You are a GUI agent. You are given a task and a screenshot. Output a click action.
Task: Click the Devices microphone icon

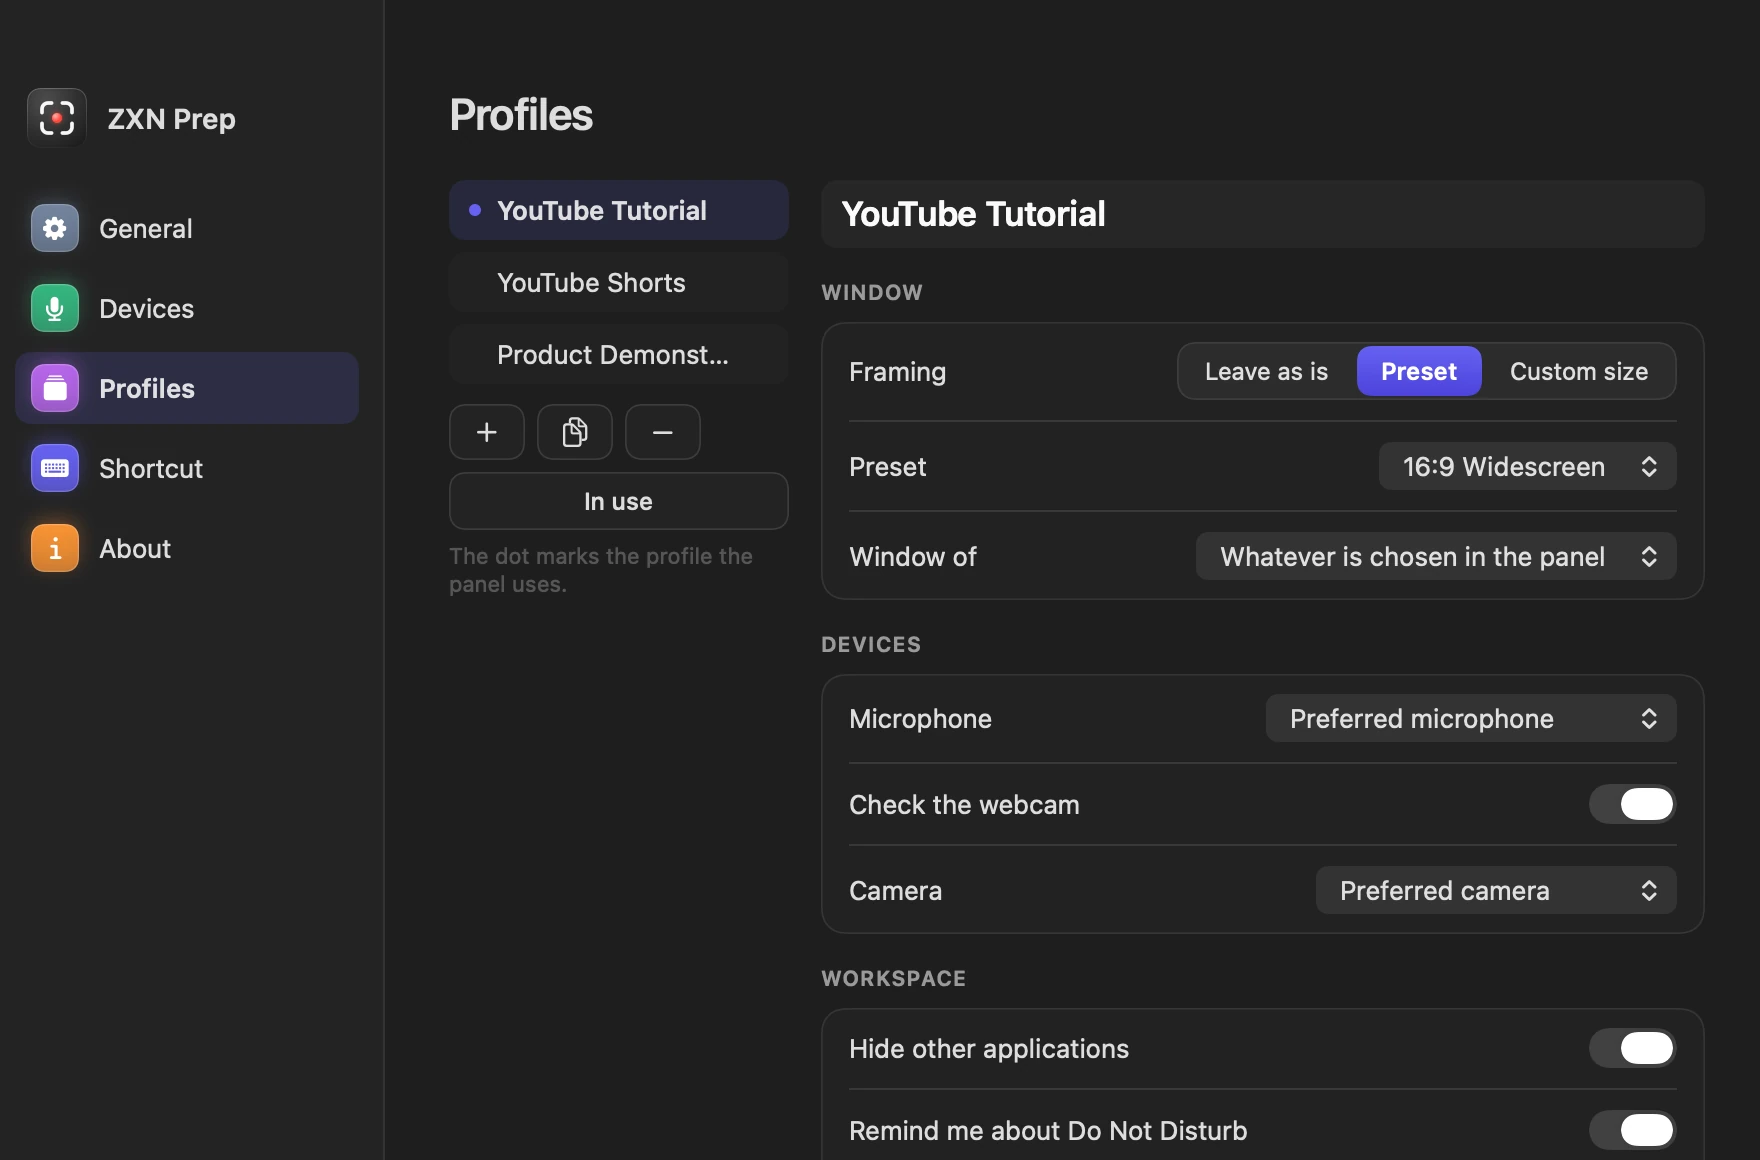pyautogui.click(x=55, y=308)
